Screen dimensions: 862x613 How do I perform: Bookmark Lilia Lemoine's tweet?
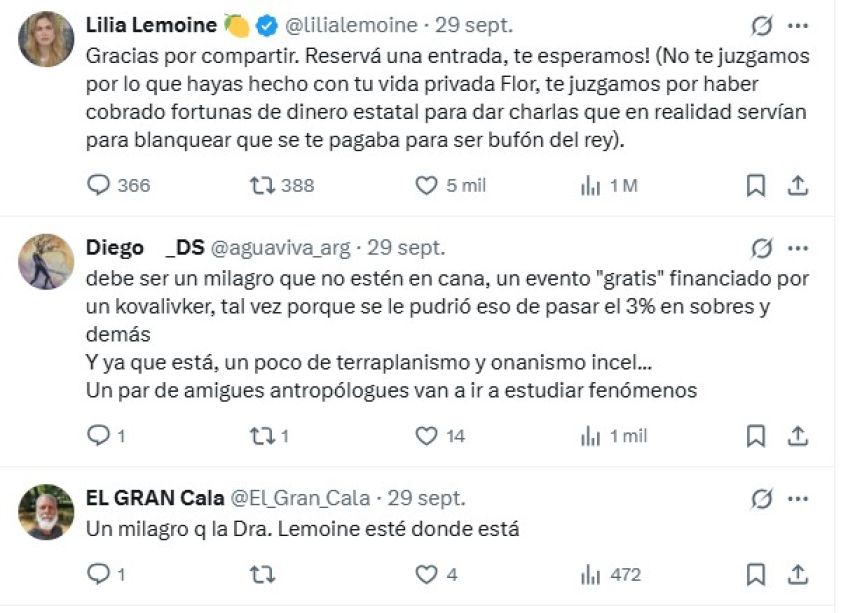[757, 185]
